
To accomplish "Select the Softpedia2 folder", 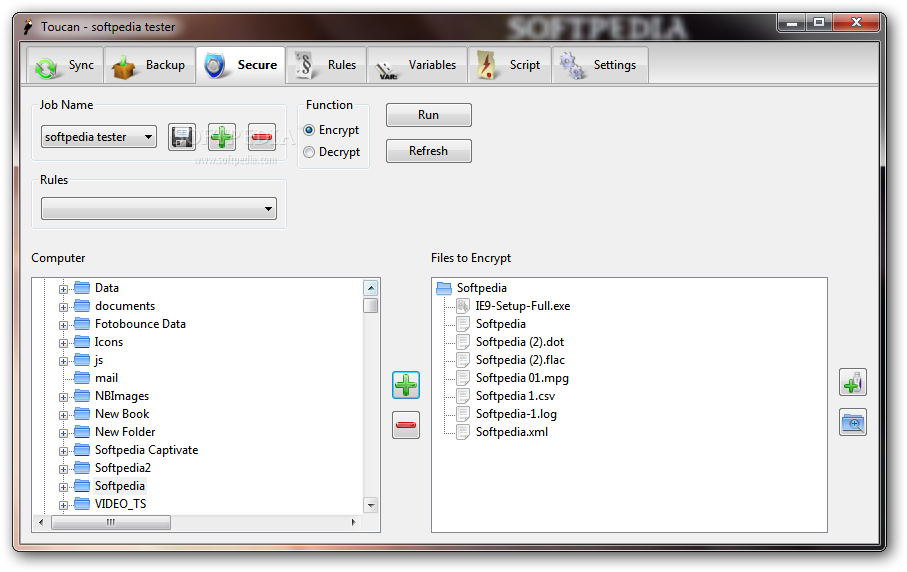I will [x=123, y=468].
